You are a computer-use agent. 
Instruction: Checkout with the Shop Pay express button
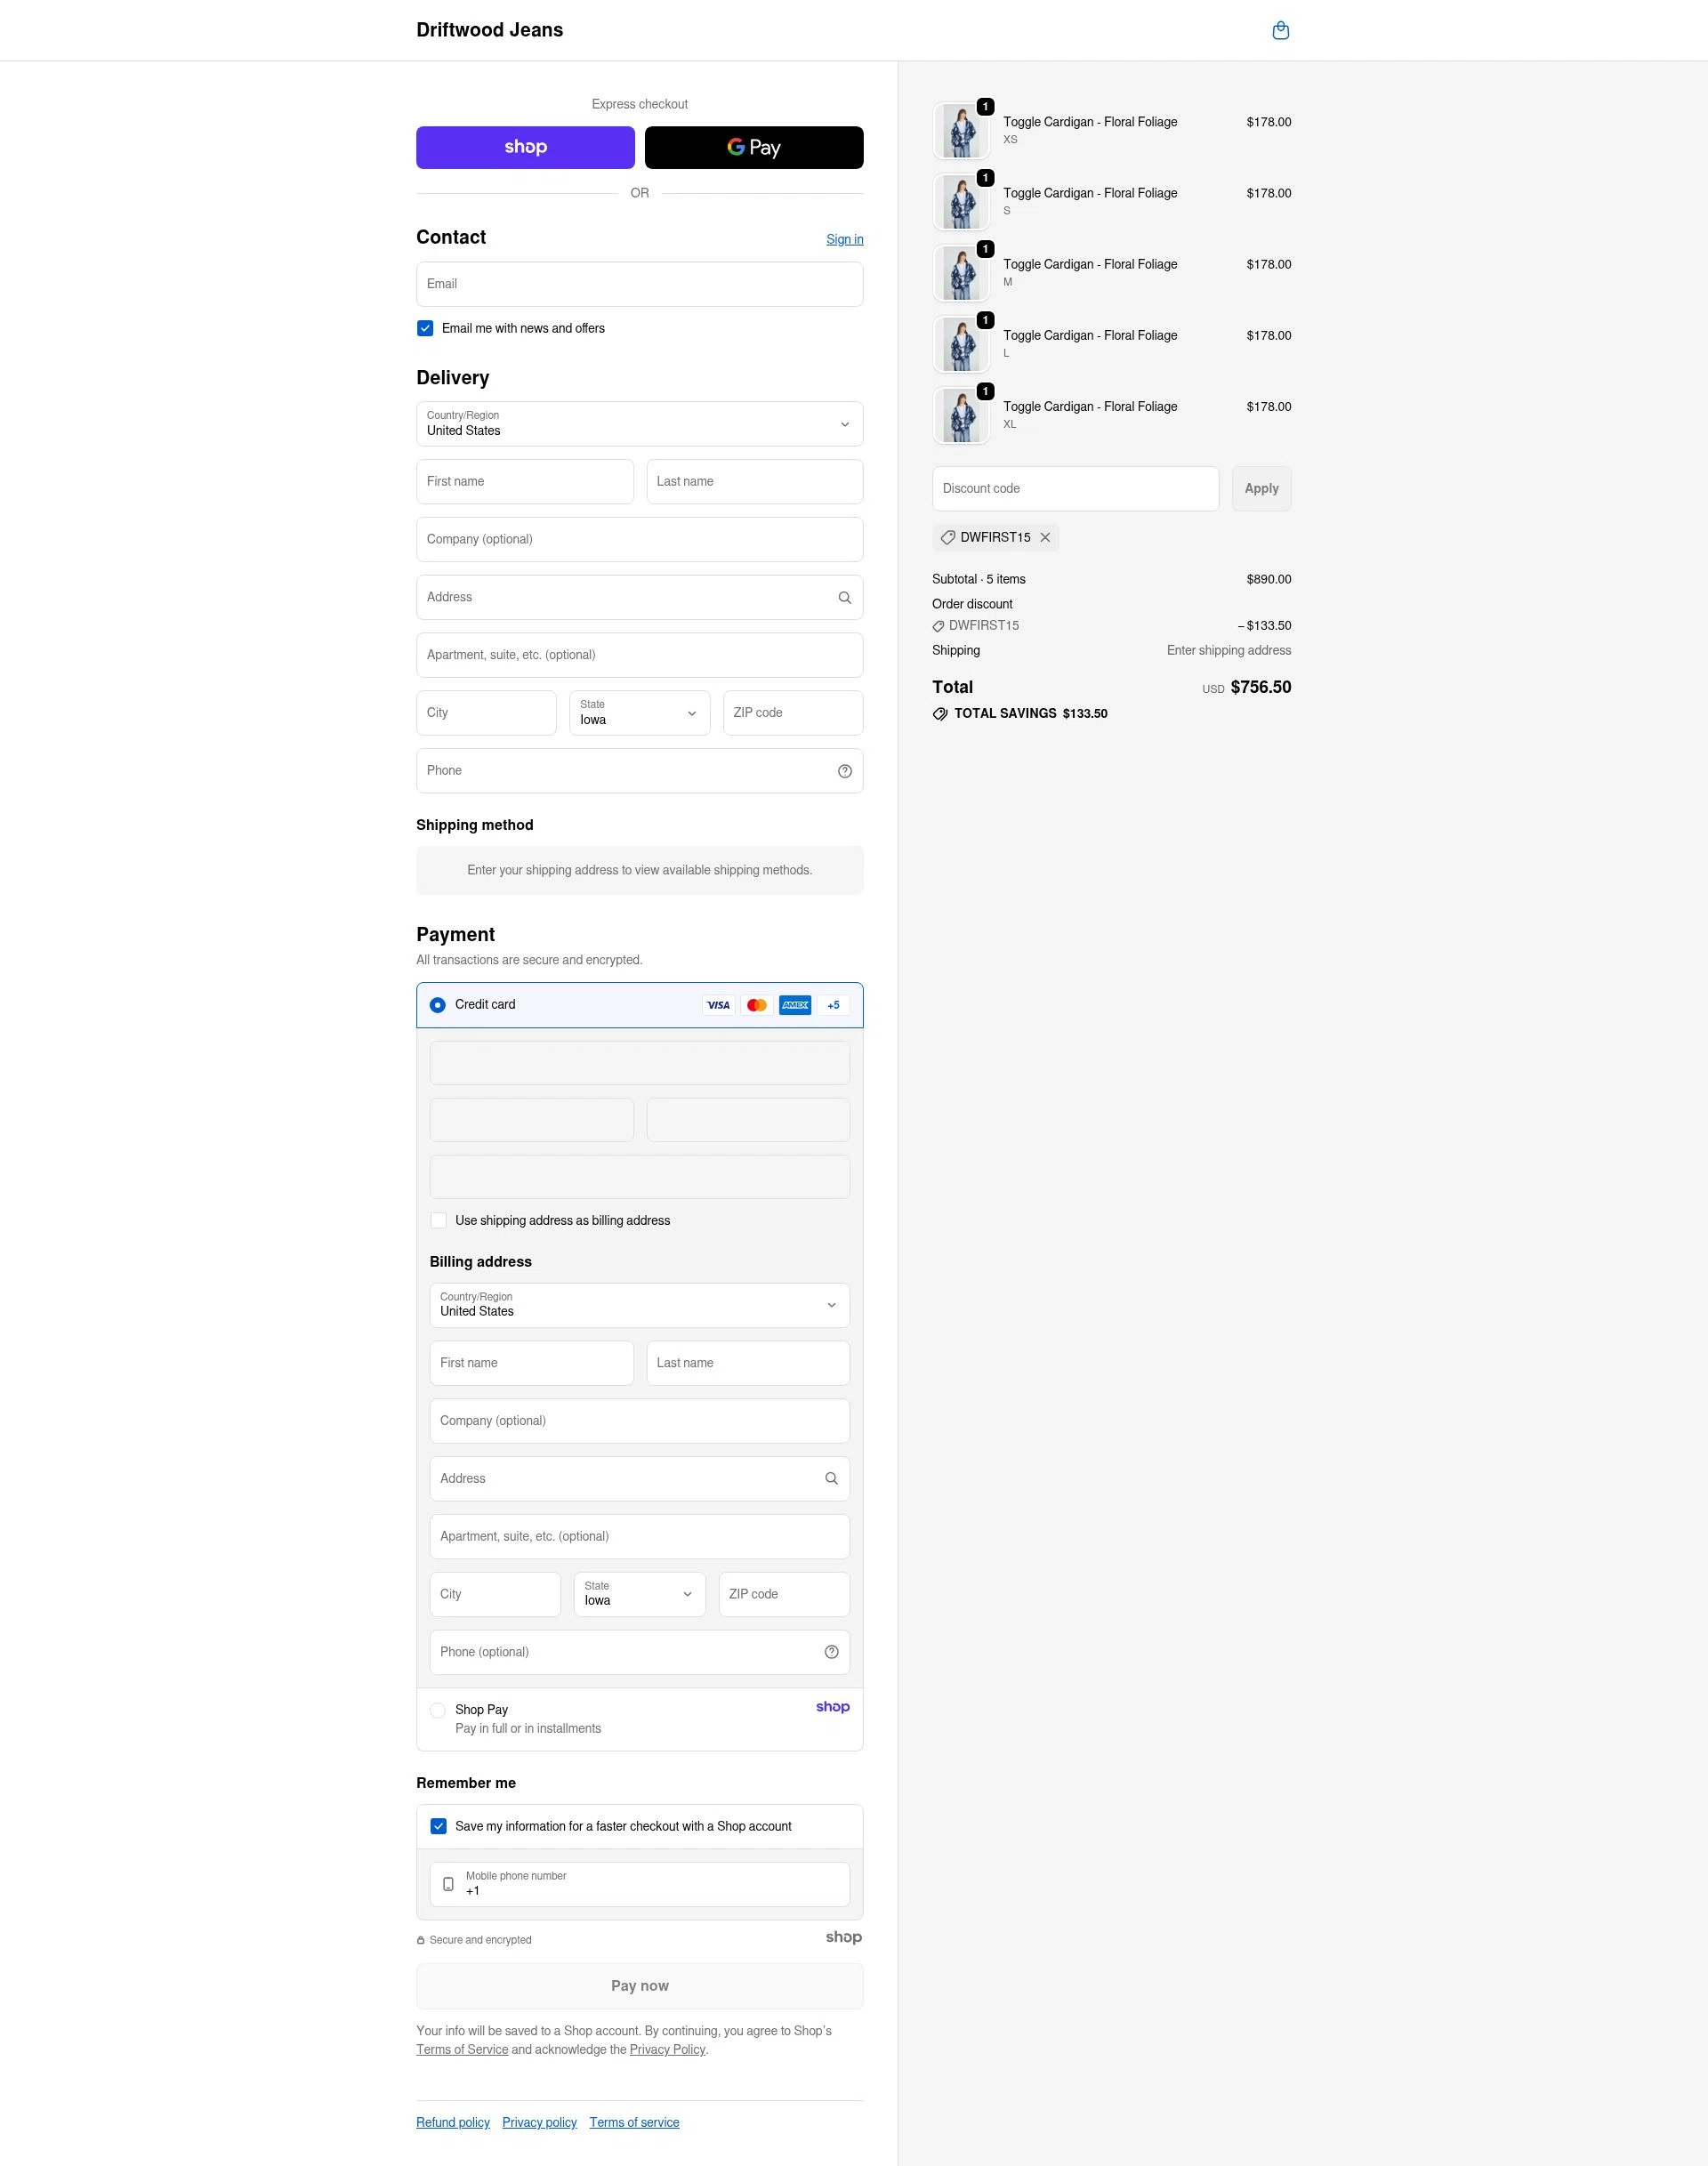524,147
